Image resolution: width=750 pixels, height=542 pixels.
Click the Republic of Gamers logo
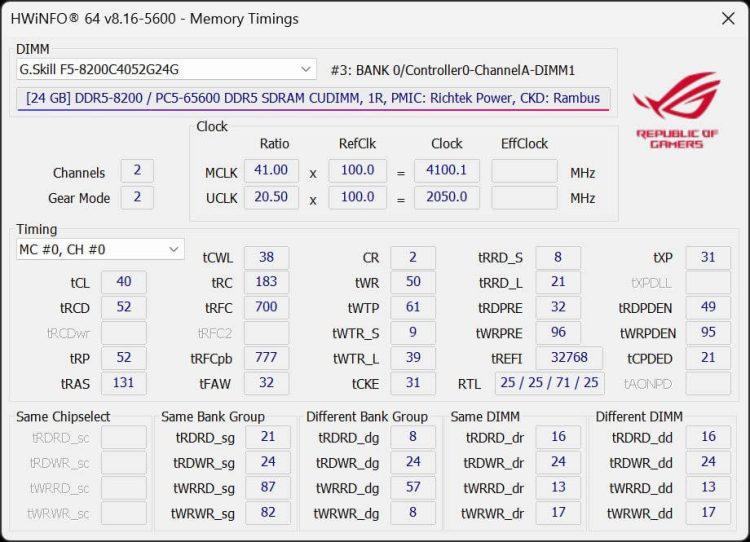pyautogui.click(x=676, y=110)
